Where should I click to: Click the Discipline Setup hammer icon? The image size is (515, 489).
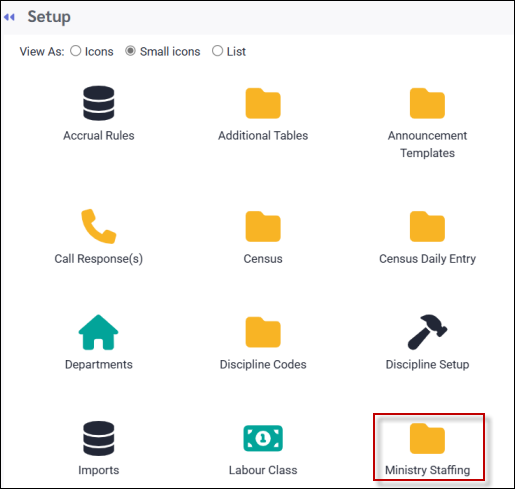click(x=427, y=332)
